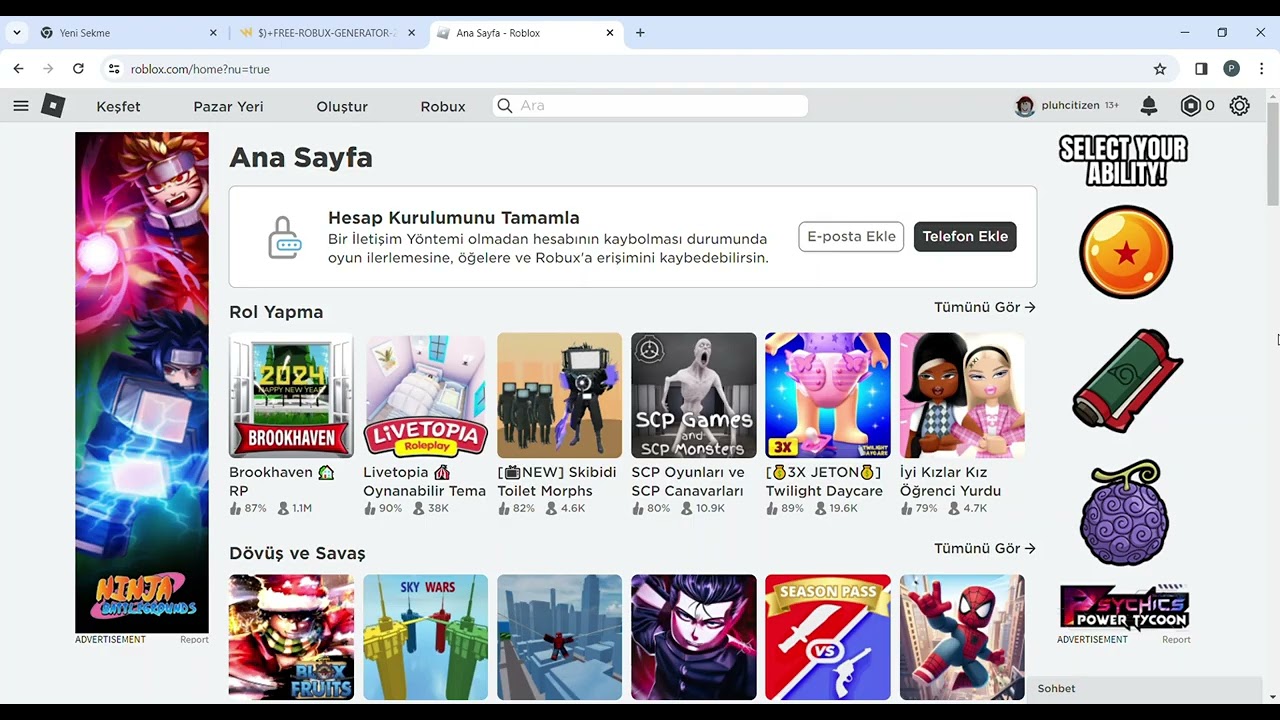Open the tab search dropdown arrow
This screenshot has height=720, width=1280.
pyautogui.click(x=16, y=33)
